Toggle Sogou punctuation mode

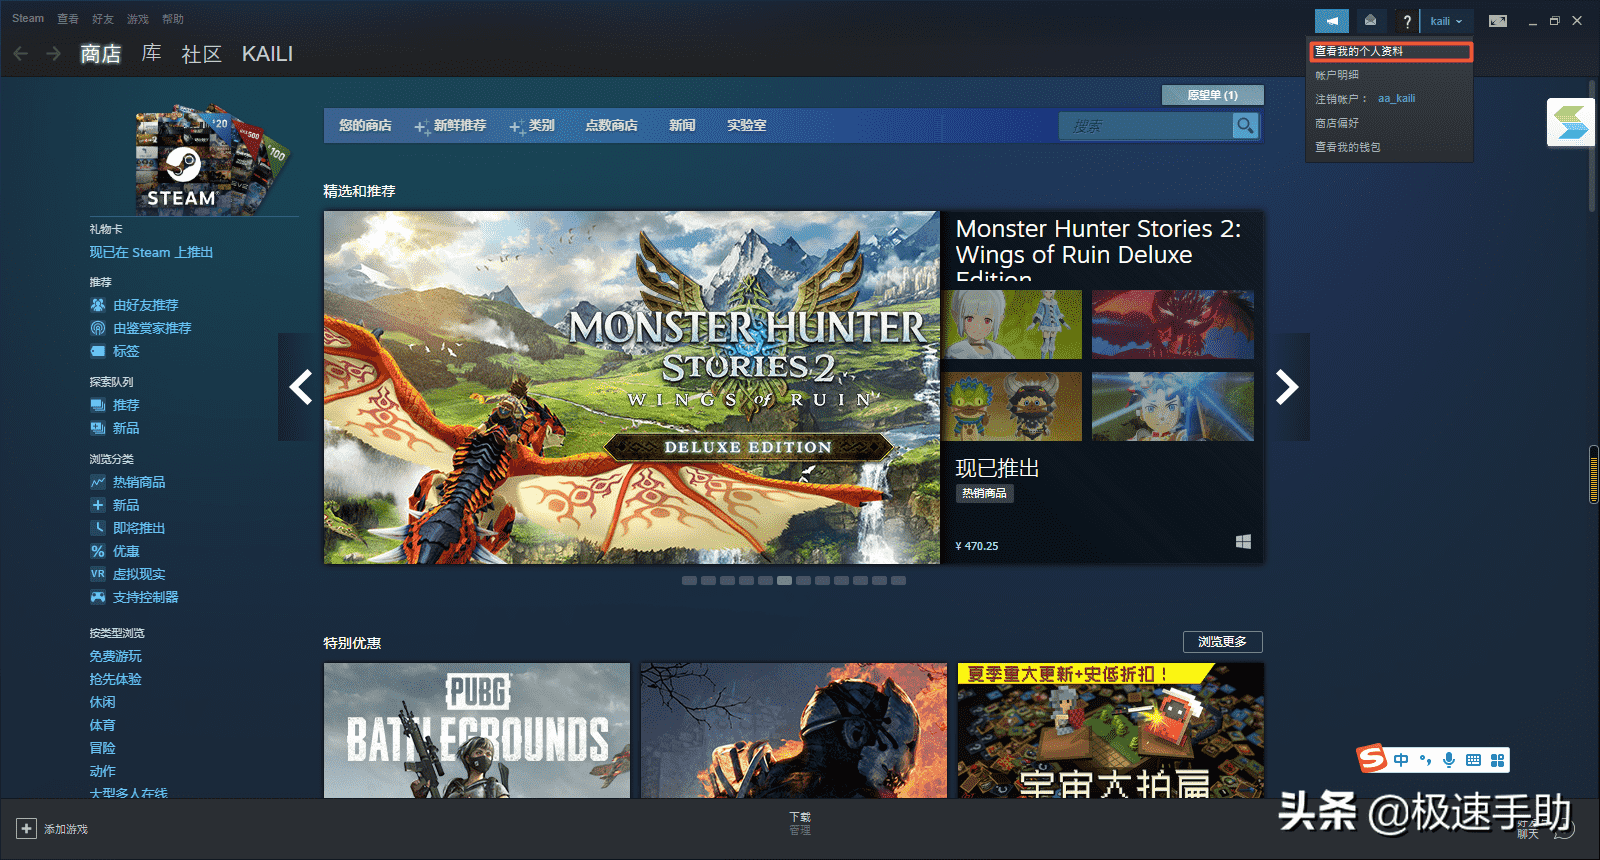coord(1425,760)
